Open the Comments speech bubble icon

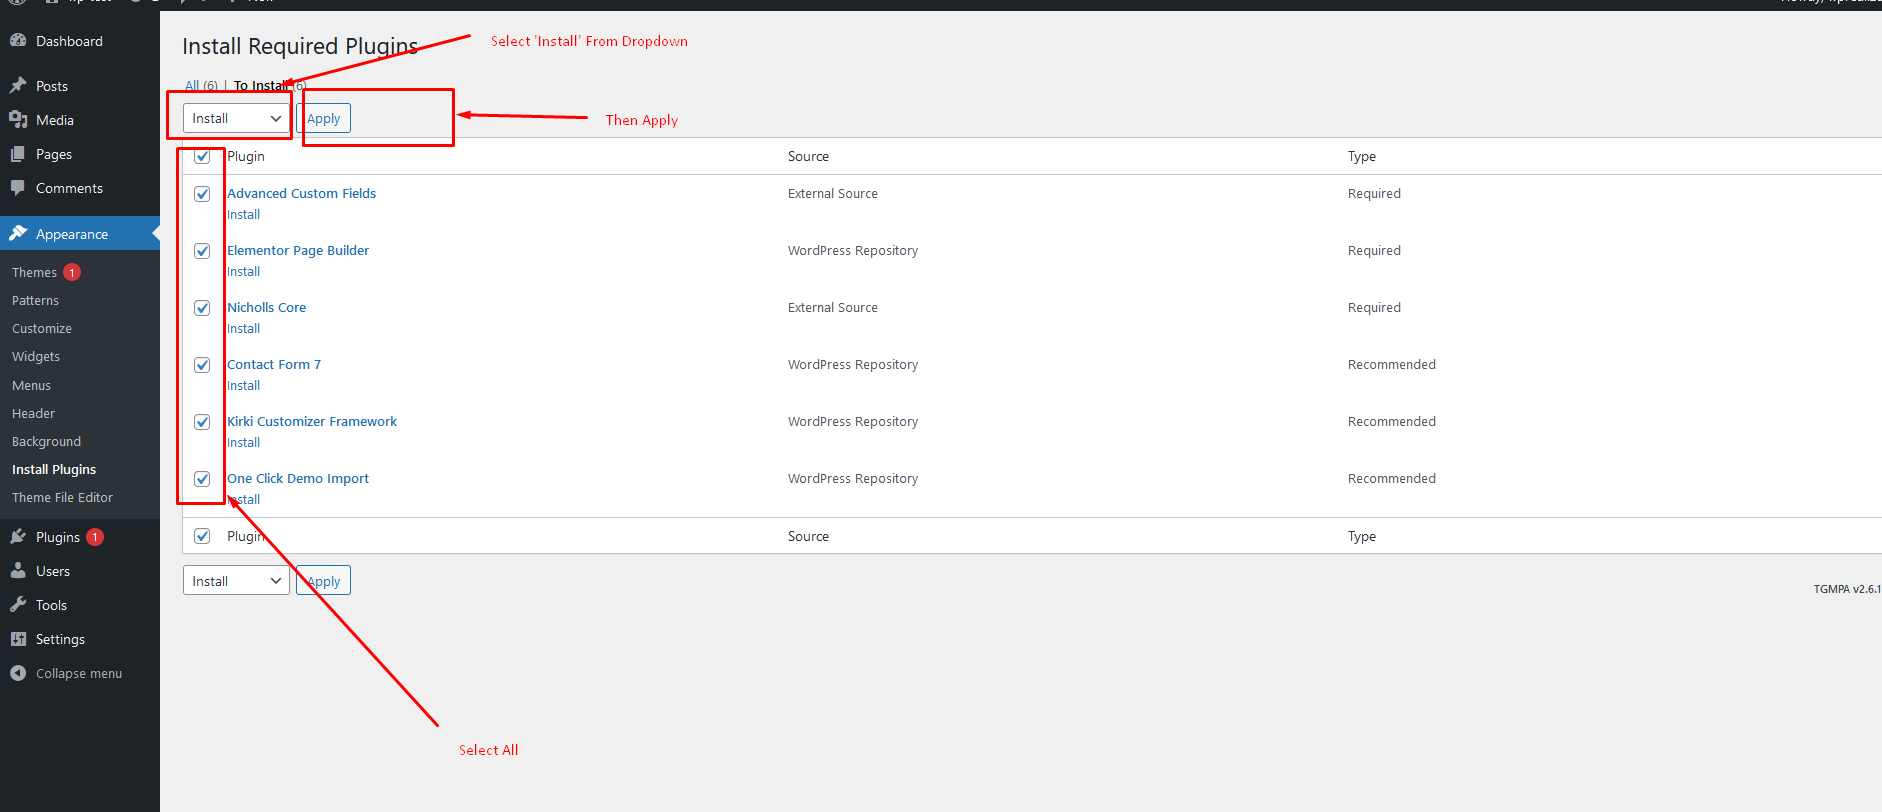pyautogui.click(x=18, y=188)
